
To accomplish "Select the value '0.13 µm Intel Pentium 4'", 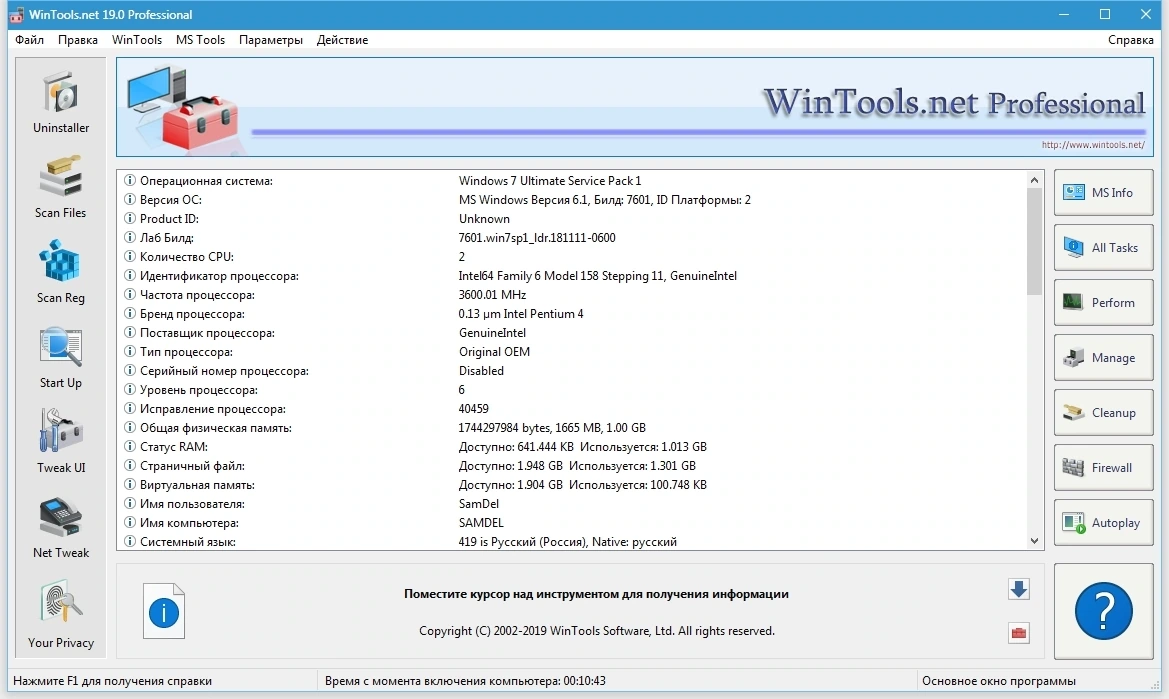I will pos(520,314).
